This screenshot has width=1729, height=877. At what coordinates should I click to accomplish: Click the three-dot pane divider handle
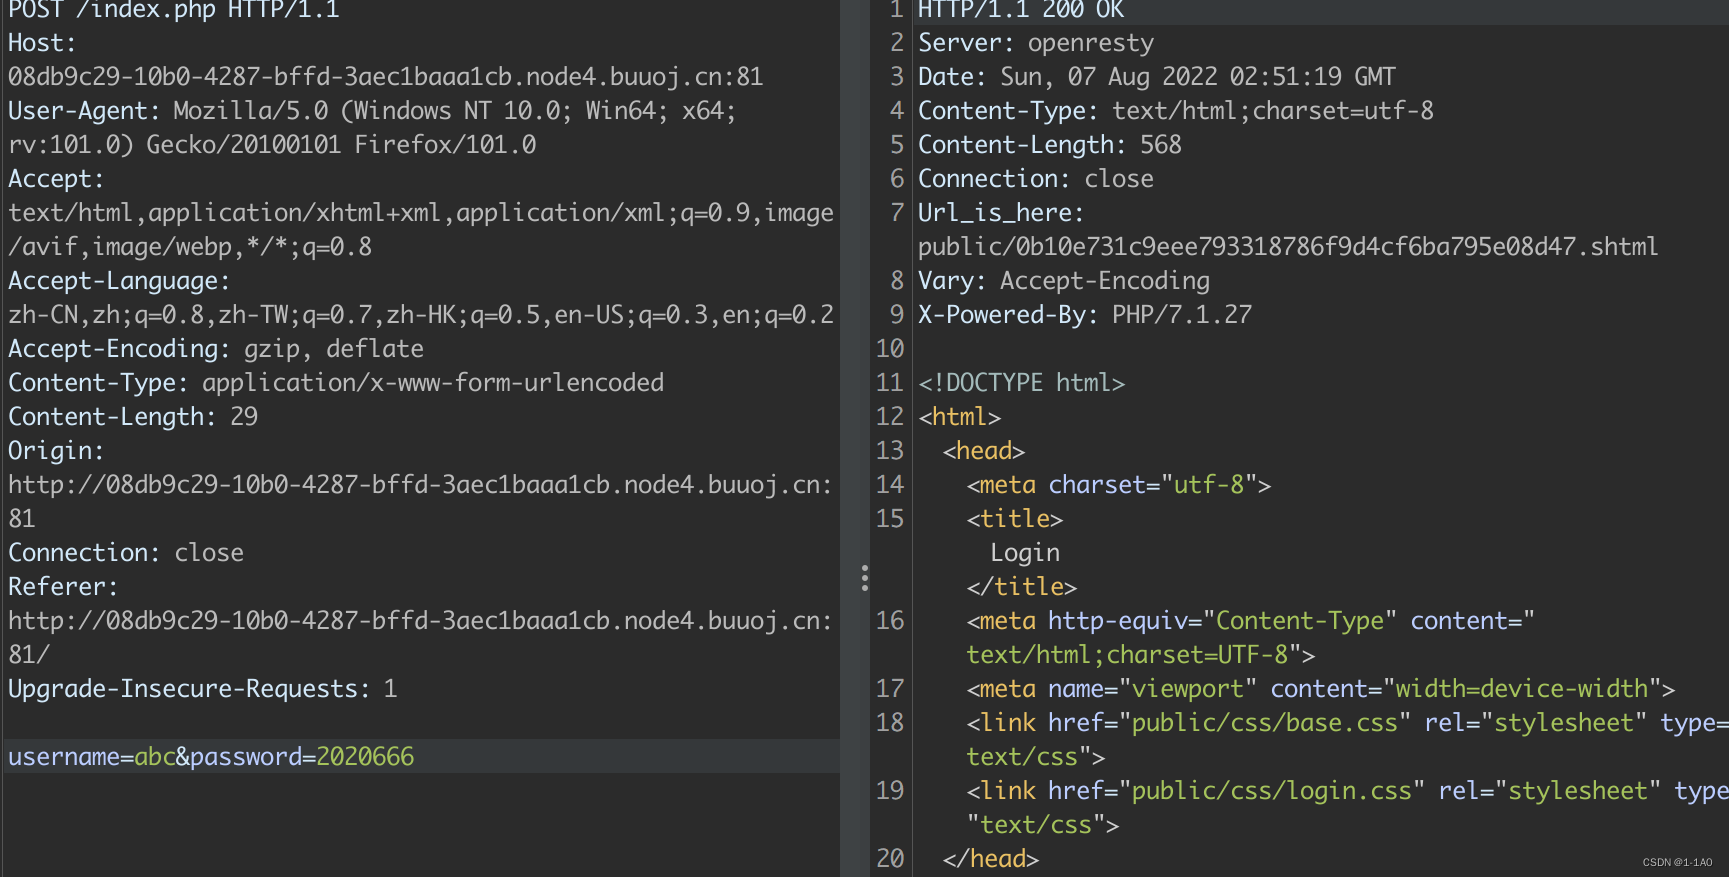coord(864,578)
